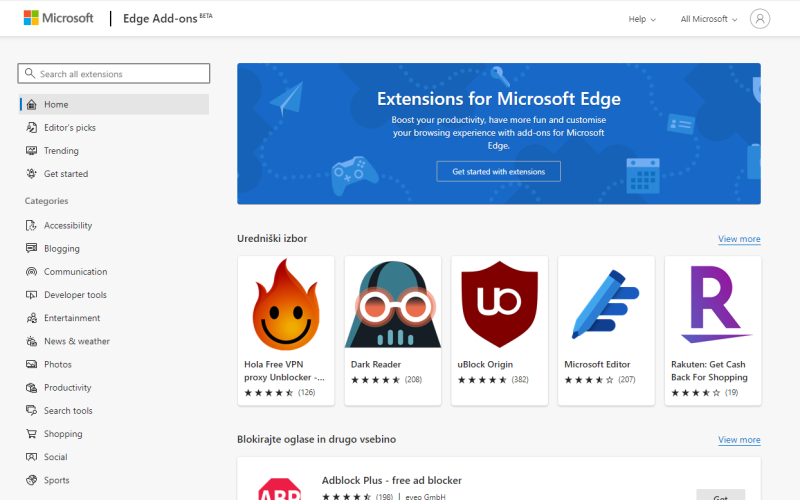Click the Shopping cart icon
This screenshot has width=800, height=500.
pos(32,434)
